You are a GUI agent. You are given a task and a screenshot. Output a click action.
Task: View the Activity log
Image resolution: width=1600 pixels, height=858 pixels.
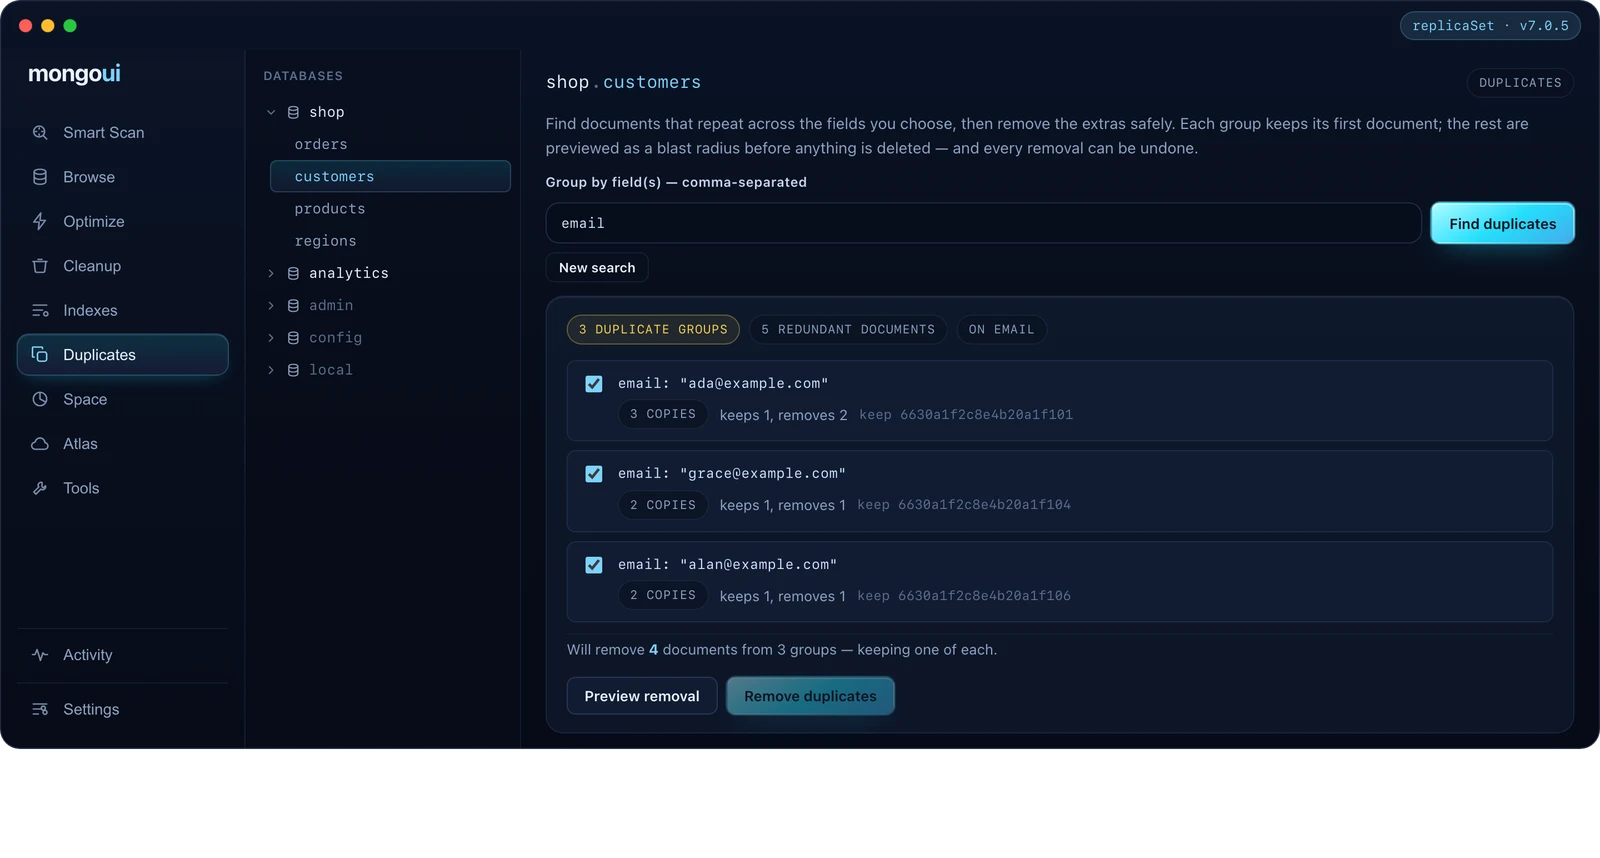[x=122, y=655]
